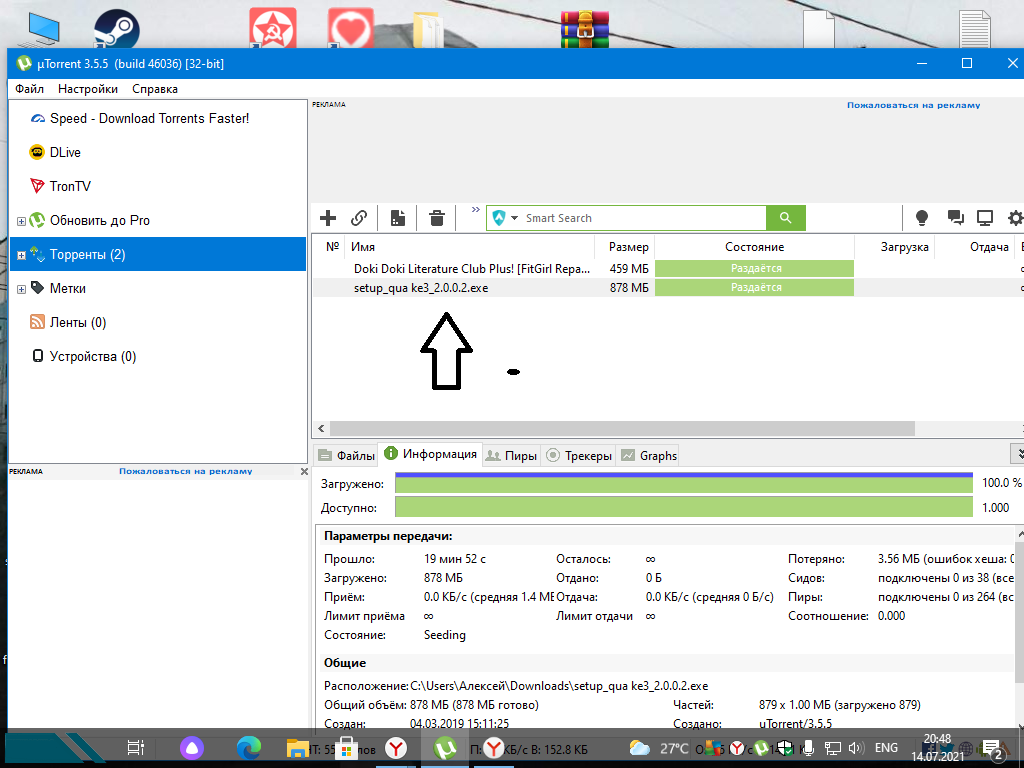Open taskbar volume speaker icon
Viewport: 1024px width, 768px height.
pyautogui.click(x=856, y=748)
